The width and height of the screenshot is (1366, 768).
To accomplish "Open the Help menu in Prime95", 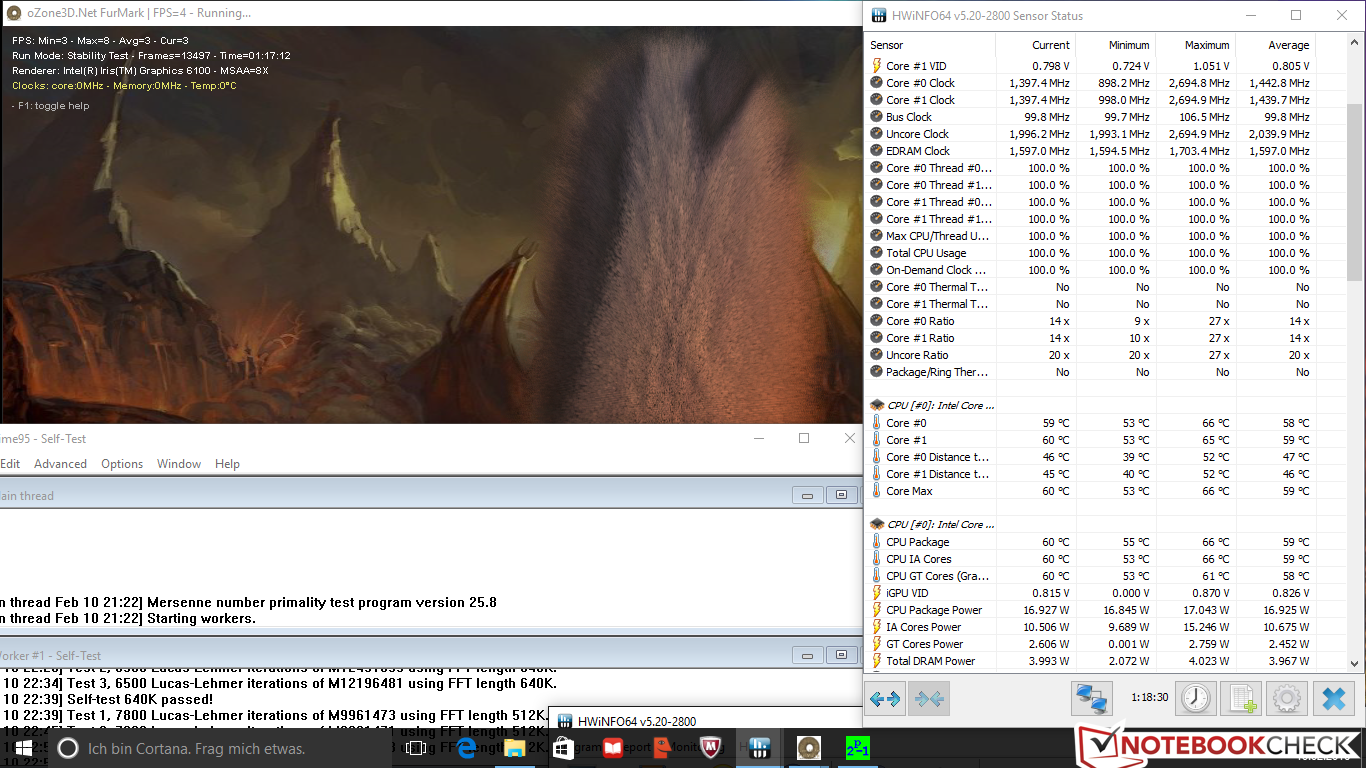I will [x=227, y=464].
